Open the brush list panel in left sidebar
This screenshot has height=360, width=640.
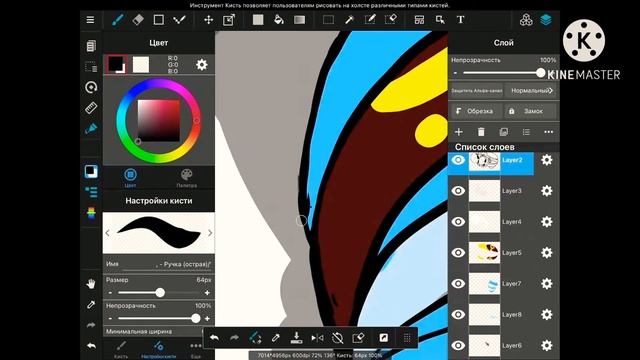pos(91,192)
